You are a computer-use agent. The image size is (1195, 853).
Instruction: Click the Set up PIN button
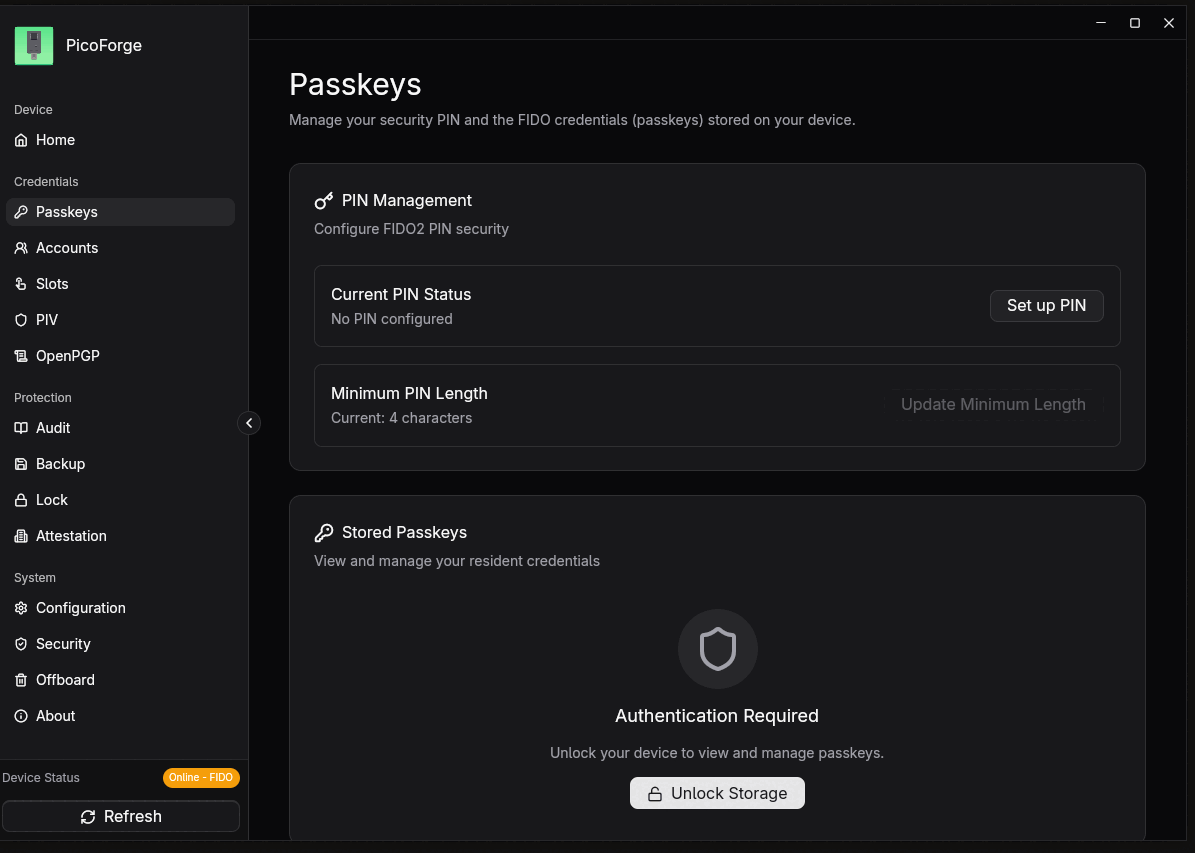[x=1046, y=306]
